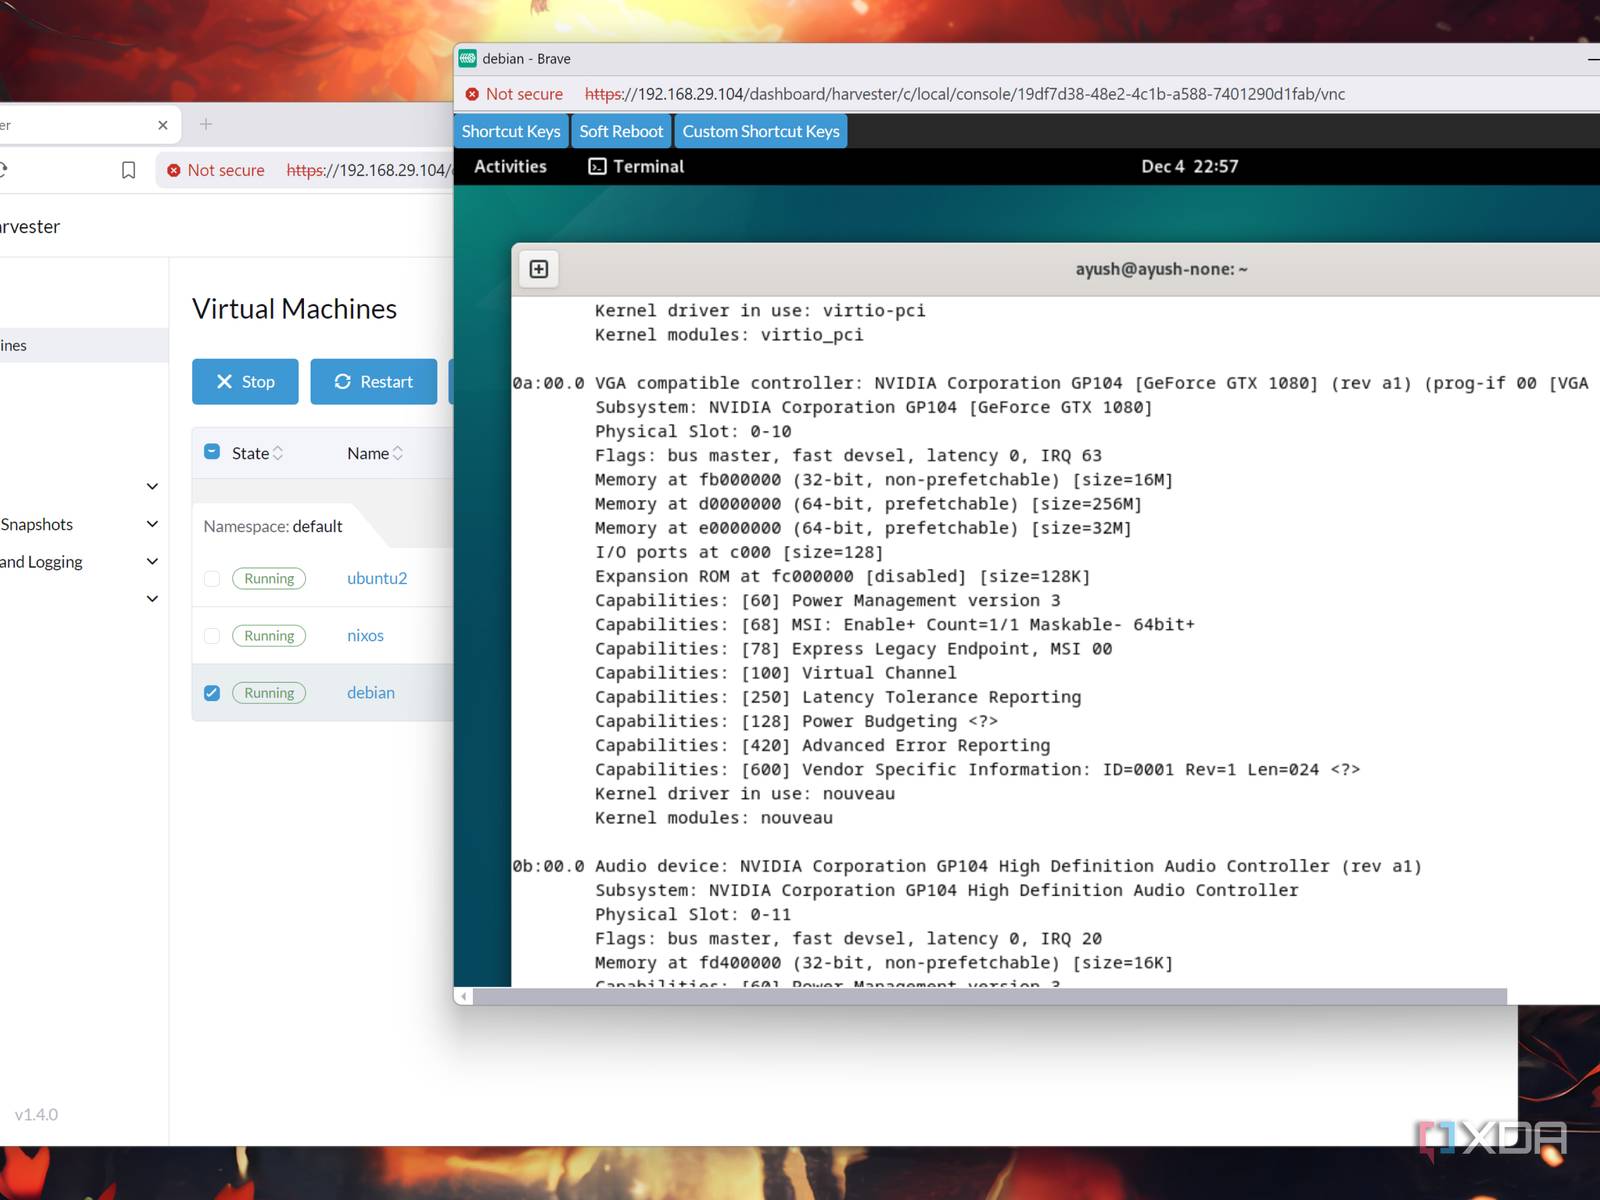Close the background browser tab
The width and height of the screenshot is (1600, 1200).
coord(163,125)
